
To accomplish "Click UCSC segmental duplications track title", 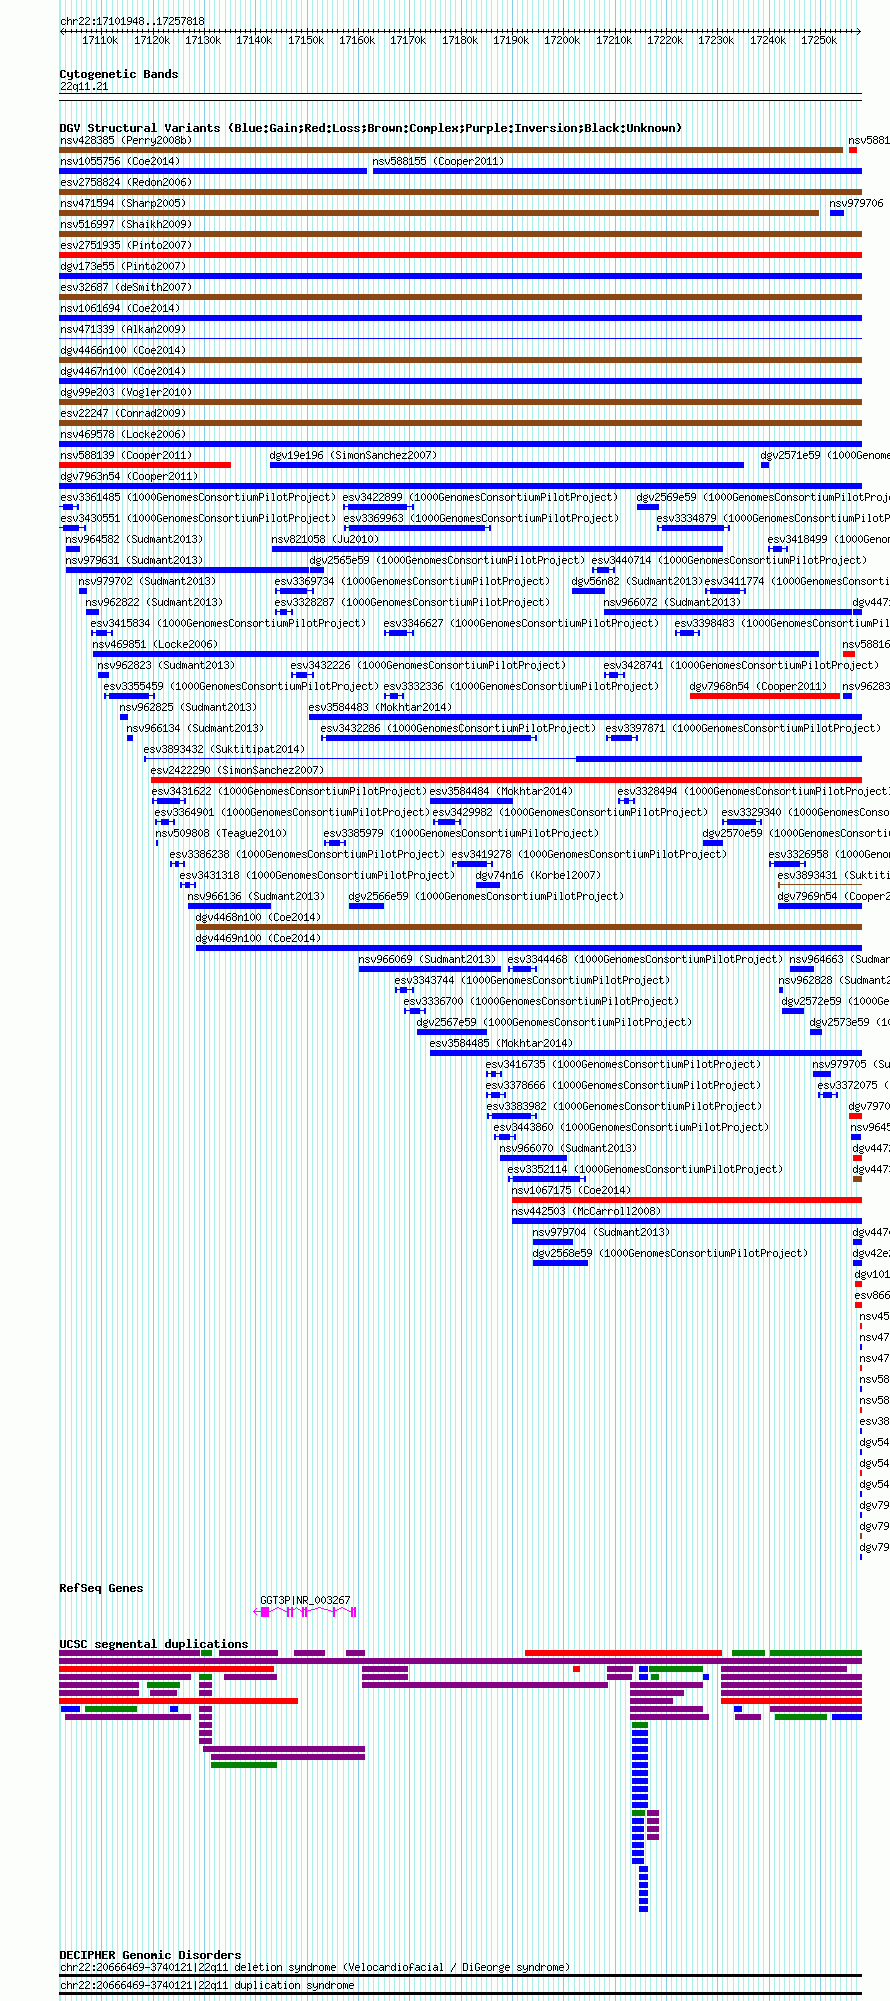I will coord(154,1644).
